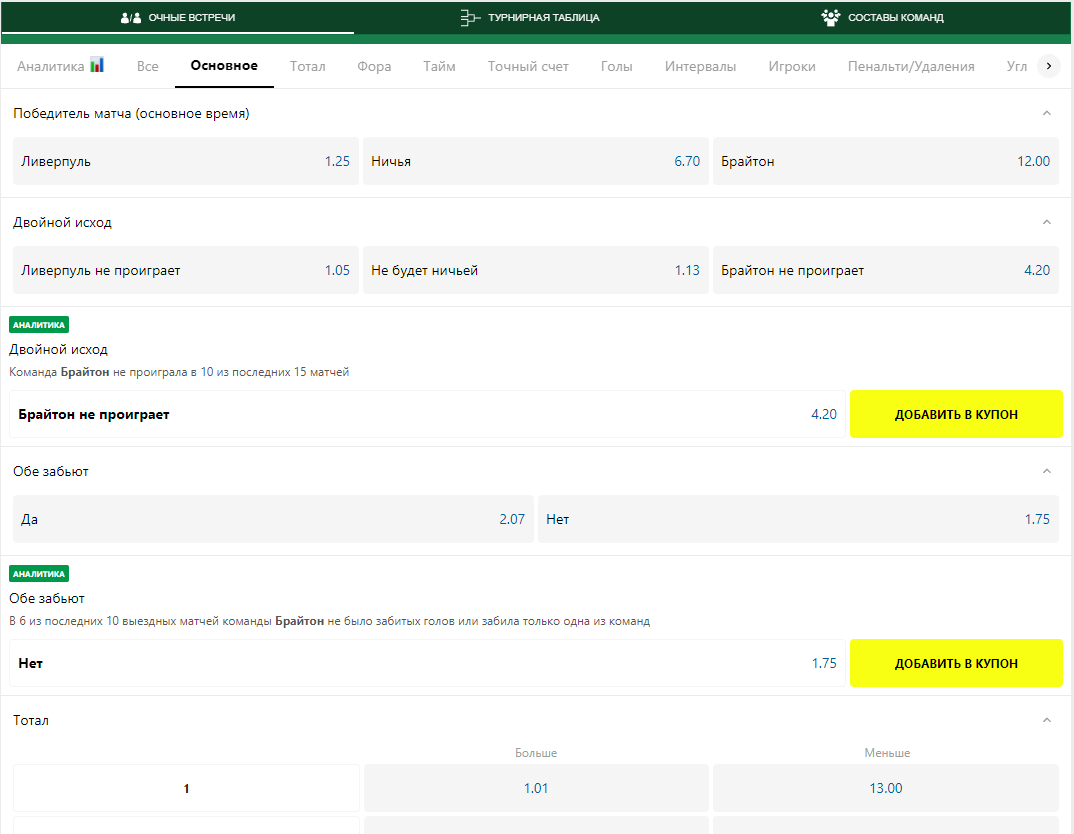Switch to the Фора tab
Image resolution: width=1074 pixels, height=834 pixels.
[x=374, y=66]
